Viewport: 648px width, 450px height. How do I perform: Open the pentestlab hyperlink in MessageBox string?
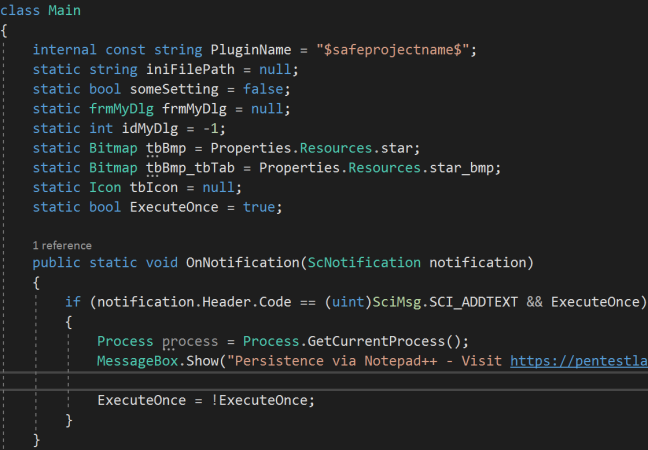click(579, 361)
